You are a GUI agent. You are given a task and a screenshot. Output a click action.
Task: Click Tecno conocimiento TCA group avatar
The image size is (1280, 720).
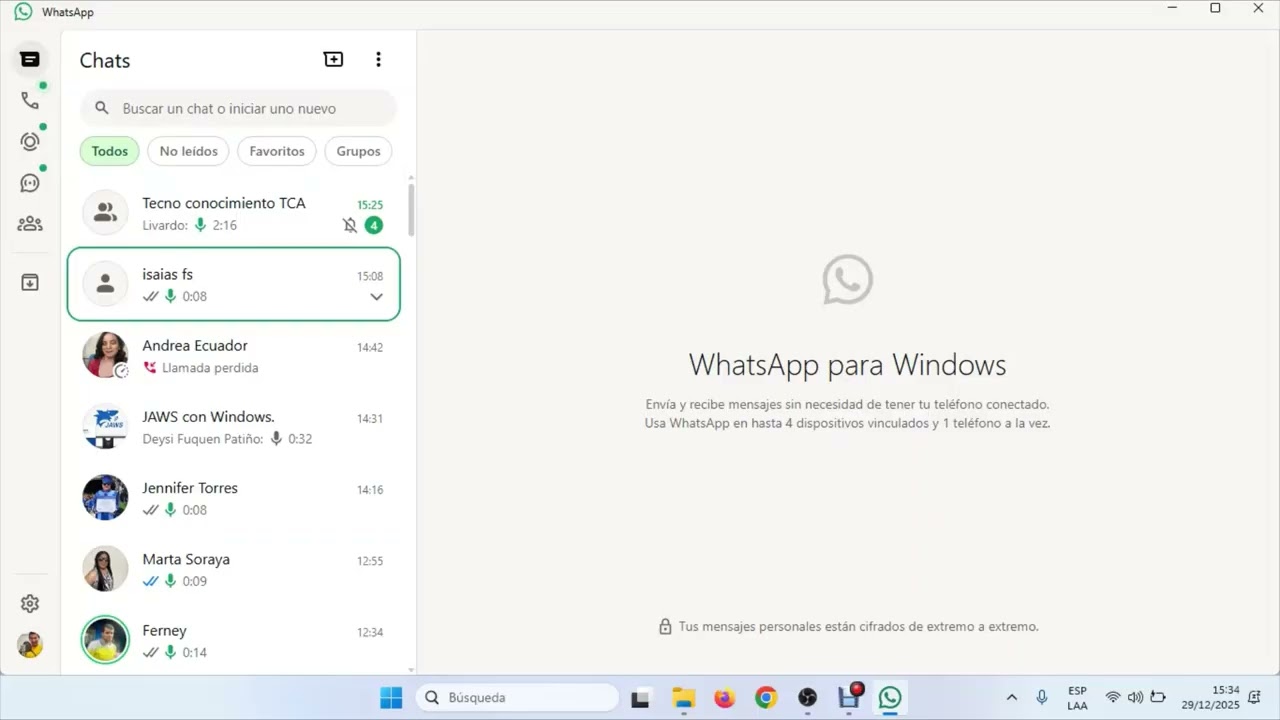[x=105, y=213]
